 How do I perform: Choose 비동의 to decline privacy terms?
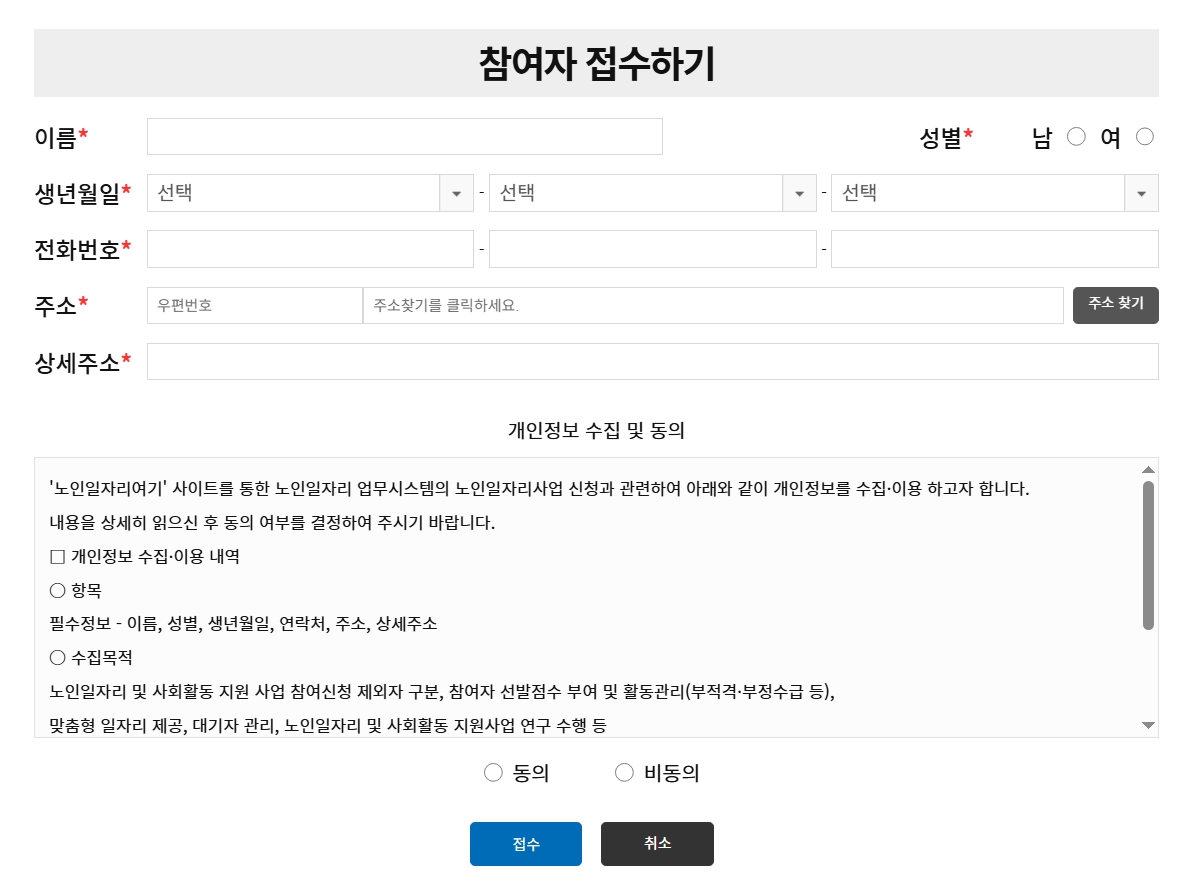coord(624,771)
